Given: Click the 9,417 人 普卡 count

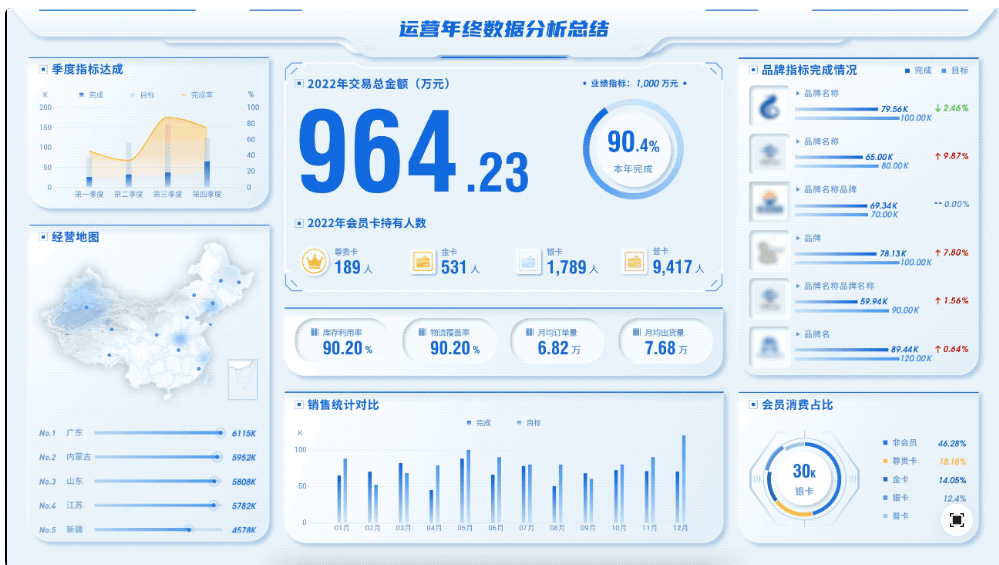Looking at the screenshot, I should pyautogui.click(x=679, y=267).
